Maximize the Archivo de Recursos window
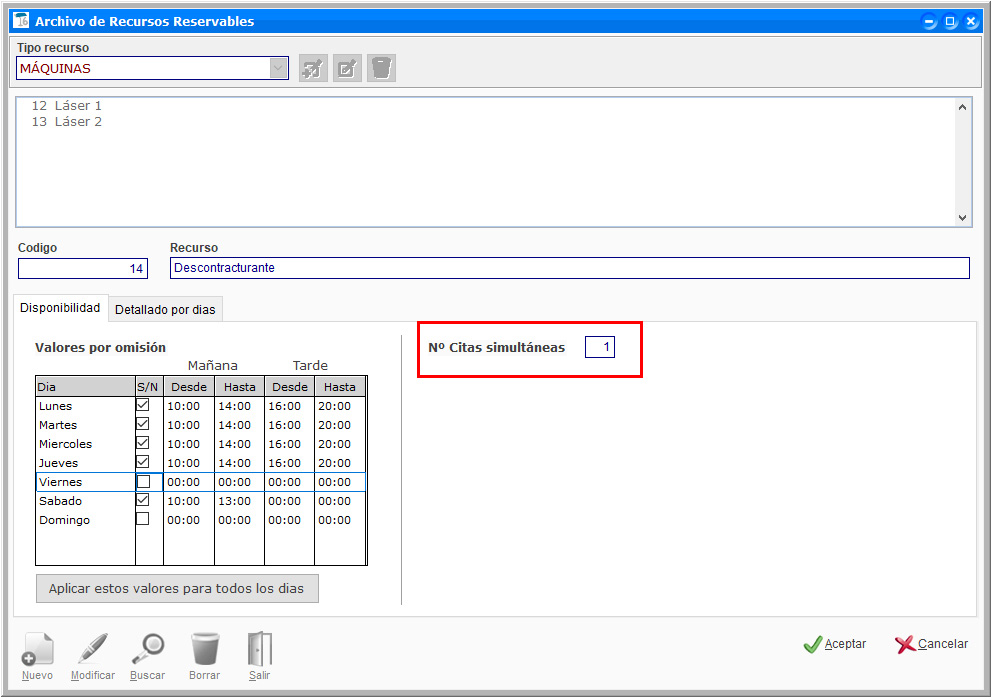The image size is (993, 700). 949,21
